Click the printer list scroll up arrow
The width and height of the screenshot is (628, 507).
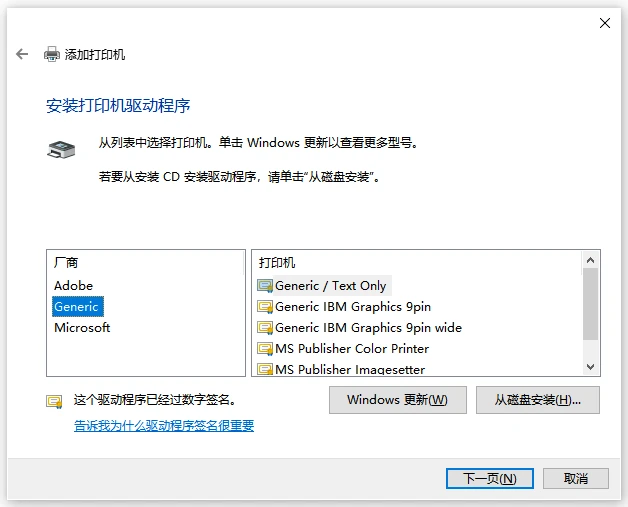(590, 260)
